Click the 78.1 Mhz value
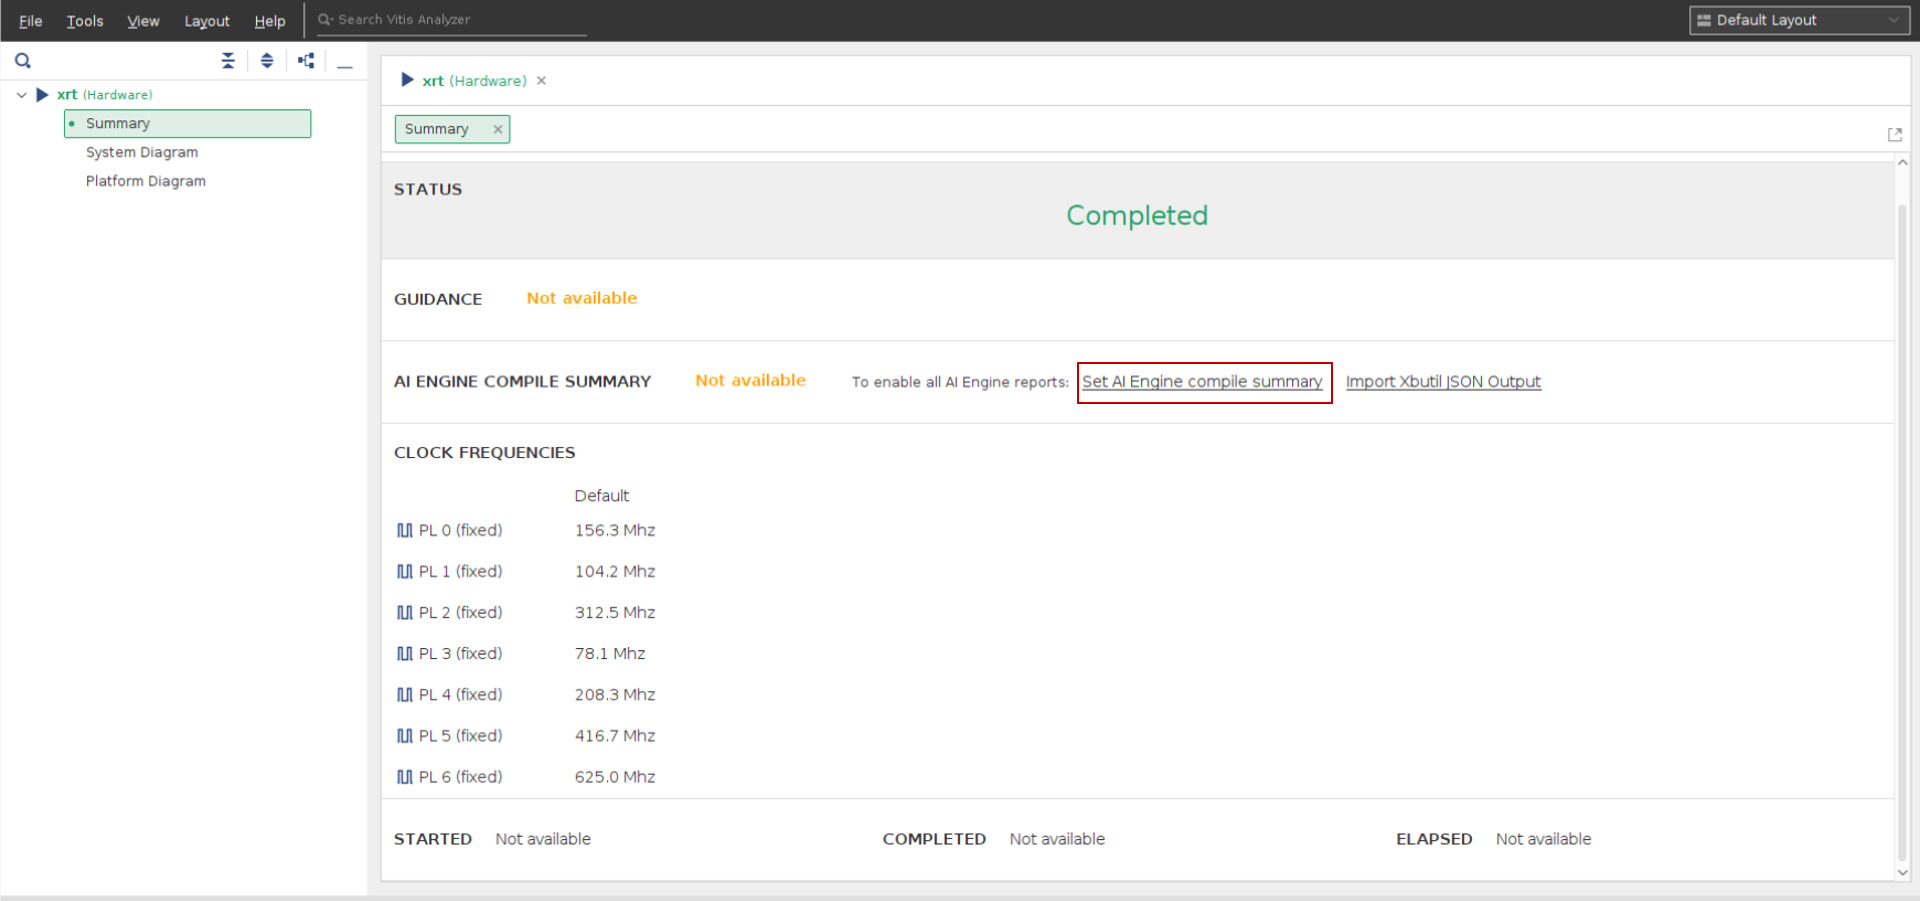The image size is (1920, 901). 610,653
